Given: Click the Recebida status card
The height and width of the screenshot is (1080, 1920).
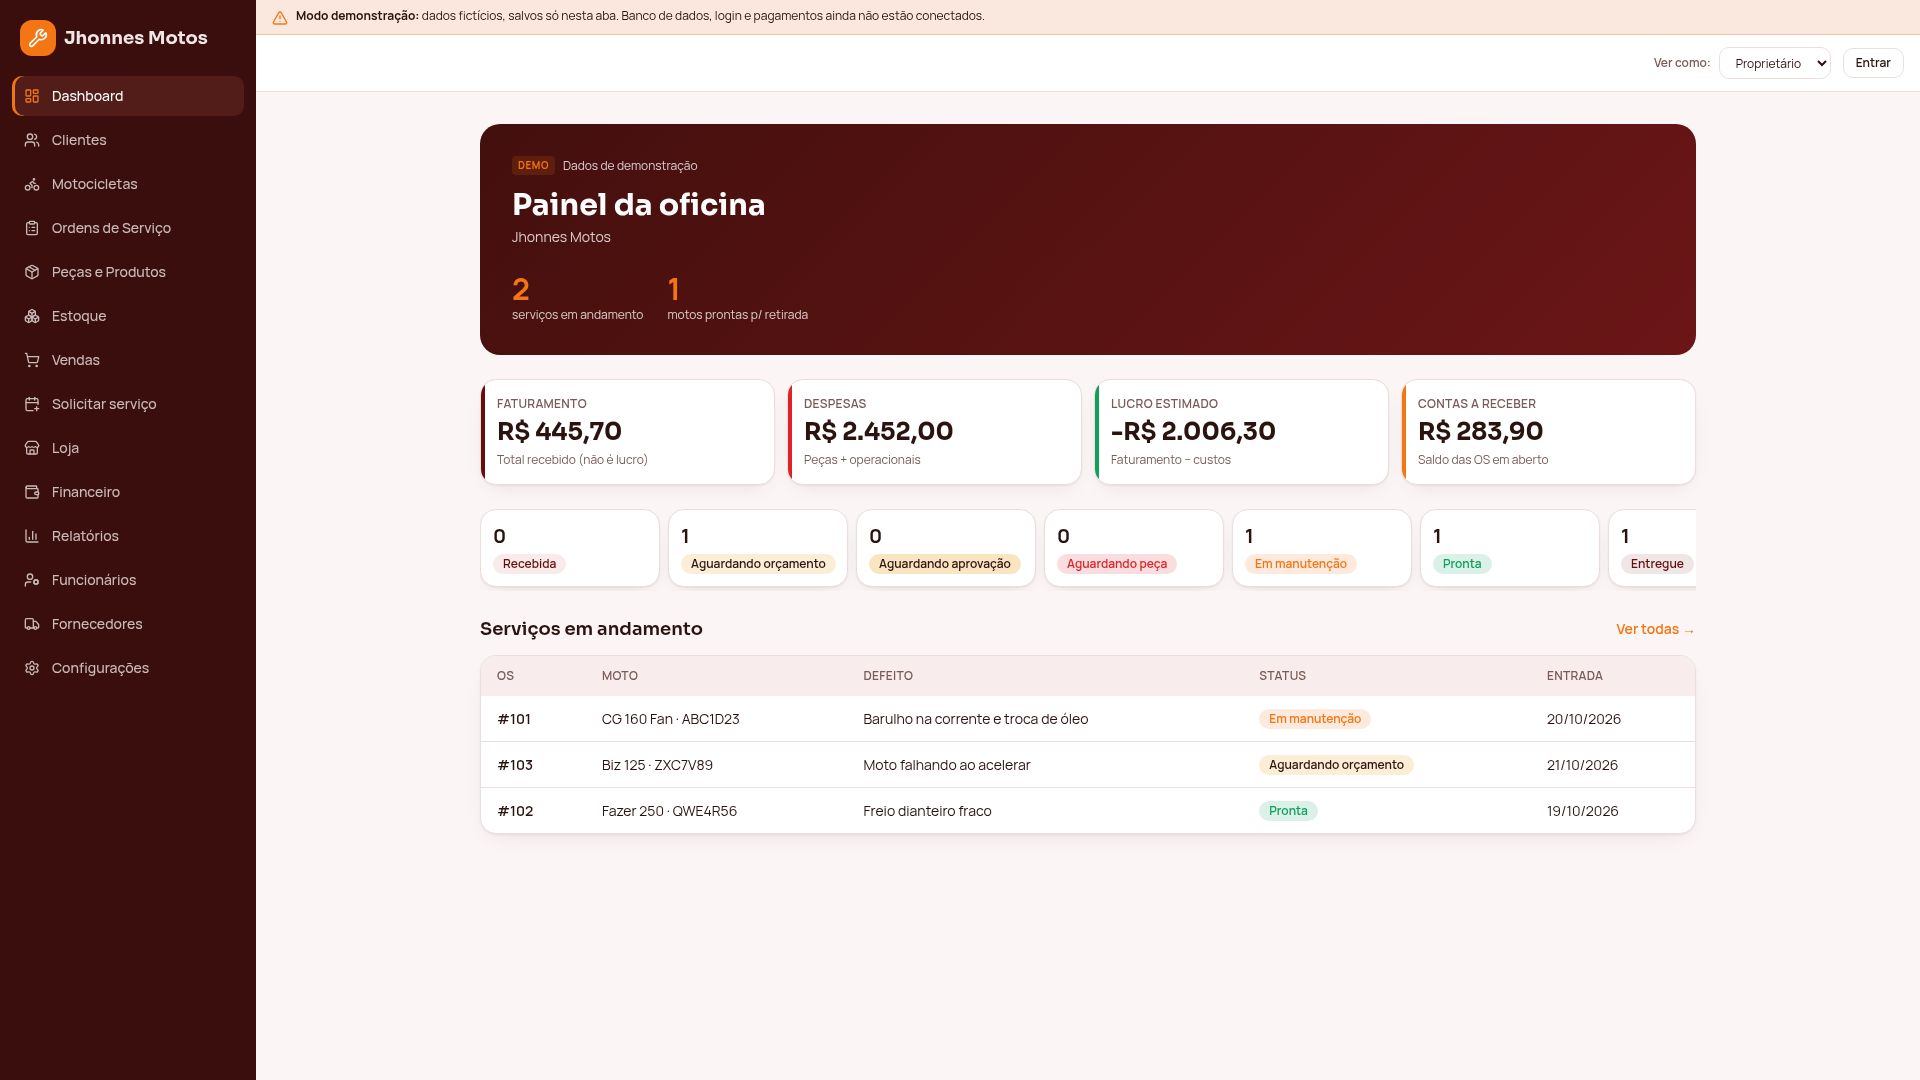Looking at the screenshot, I should tap(570, 548).
